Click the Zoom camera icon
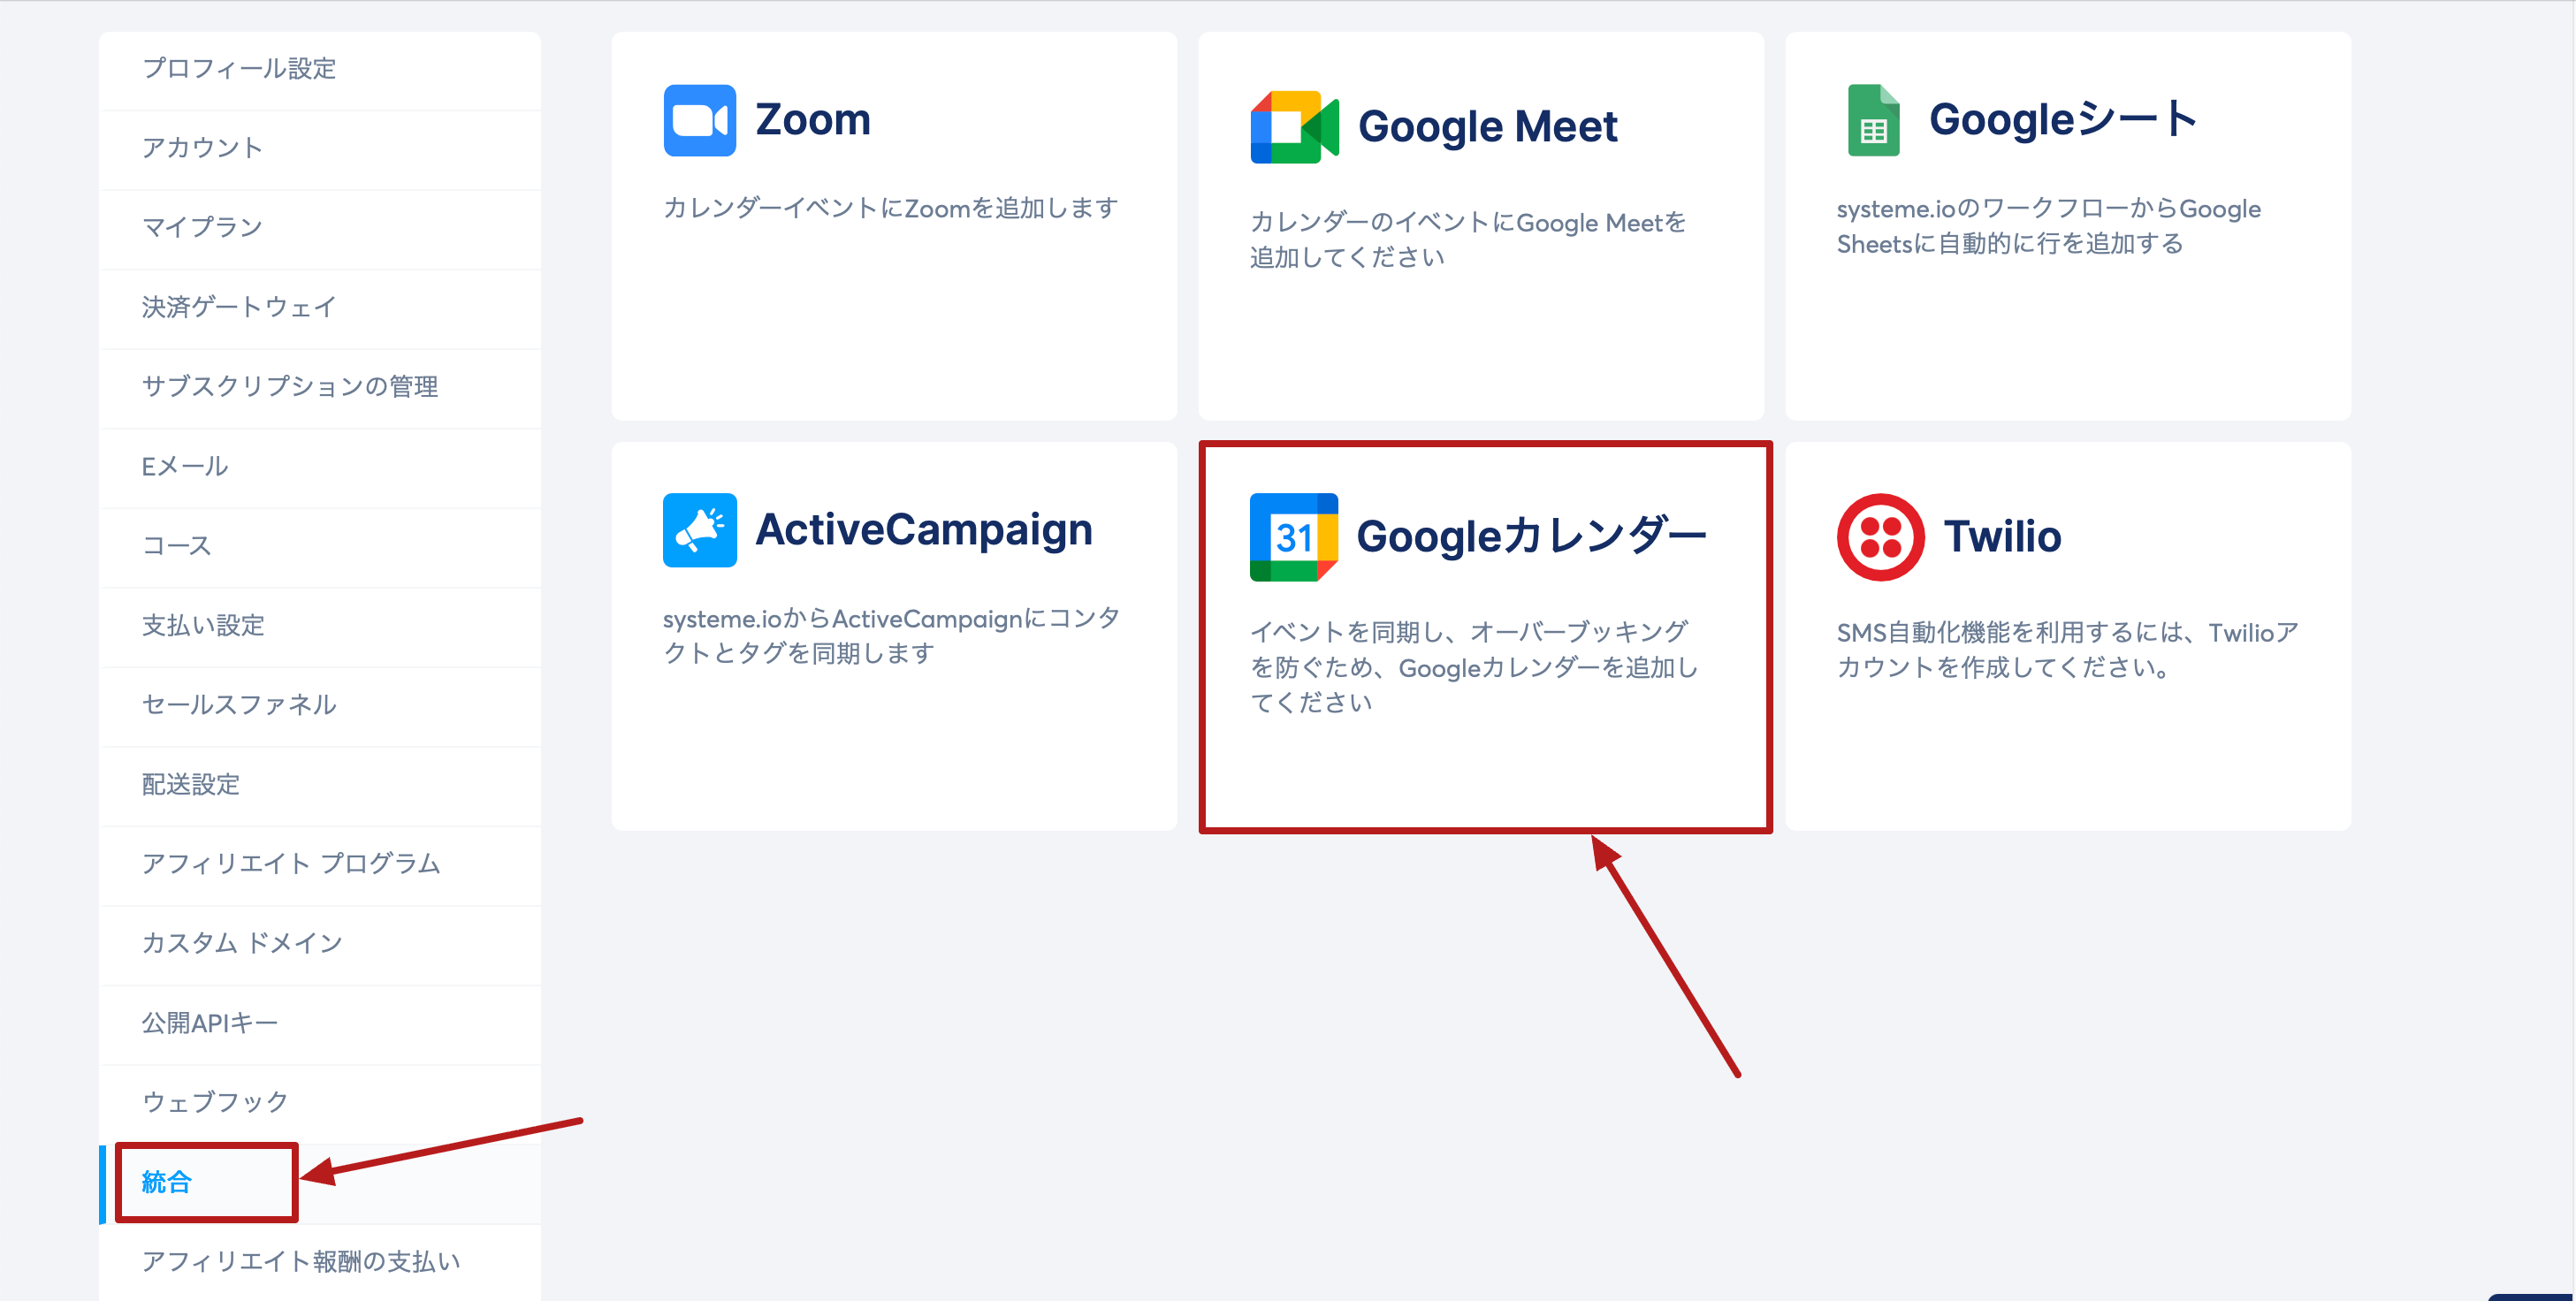 [699, 120]
